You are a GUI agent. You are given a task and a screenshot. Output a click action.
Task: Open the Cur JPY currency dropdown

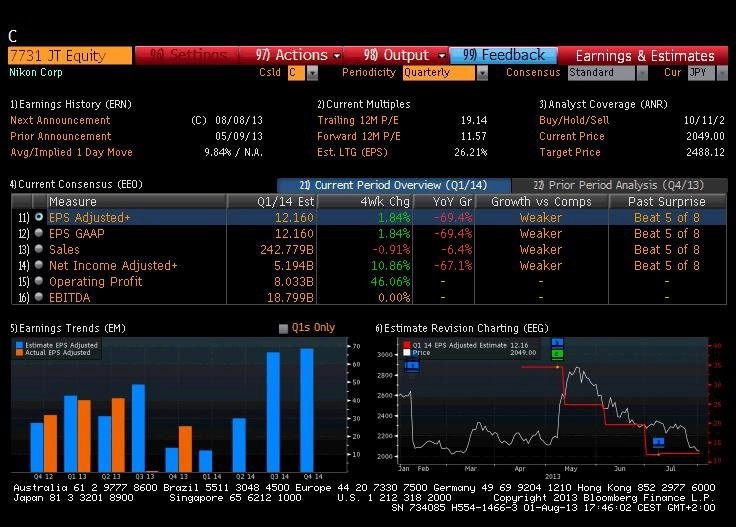(x=722, y=73)
